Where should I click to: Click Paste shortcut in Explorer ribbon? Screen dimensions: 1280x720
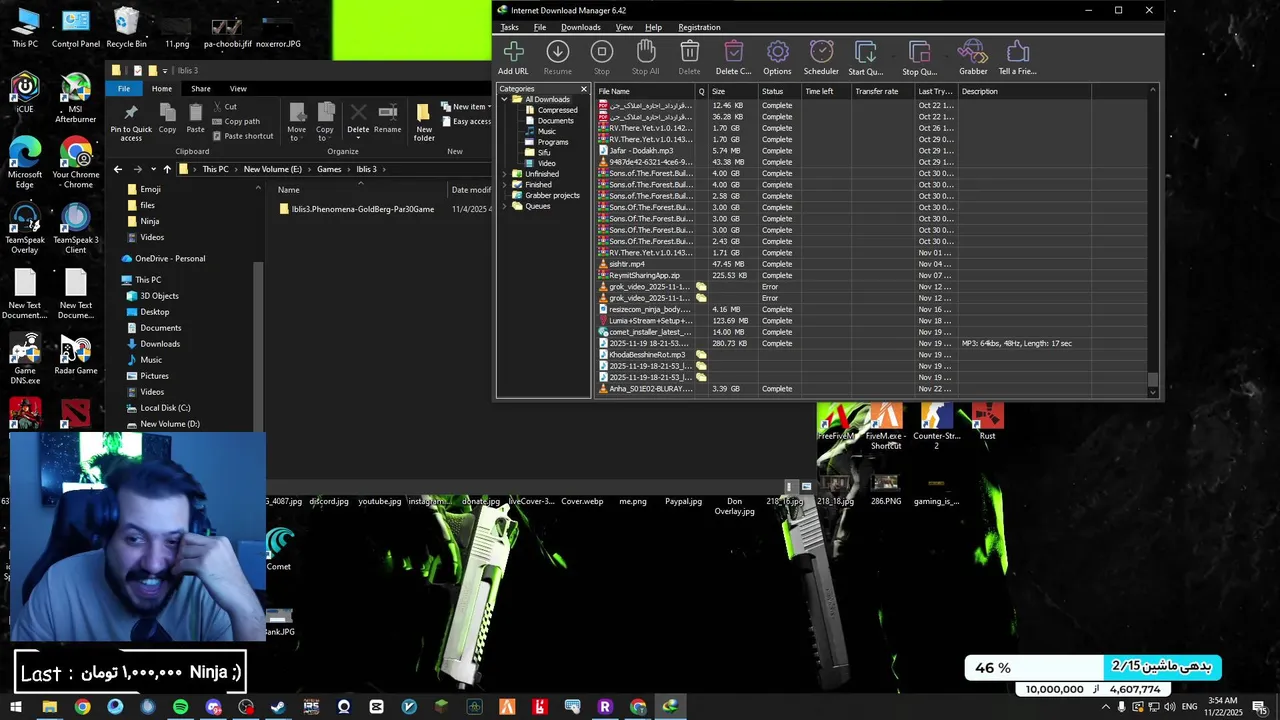coord(242,136)
